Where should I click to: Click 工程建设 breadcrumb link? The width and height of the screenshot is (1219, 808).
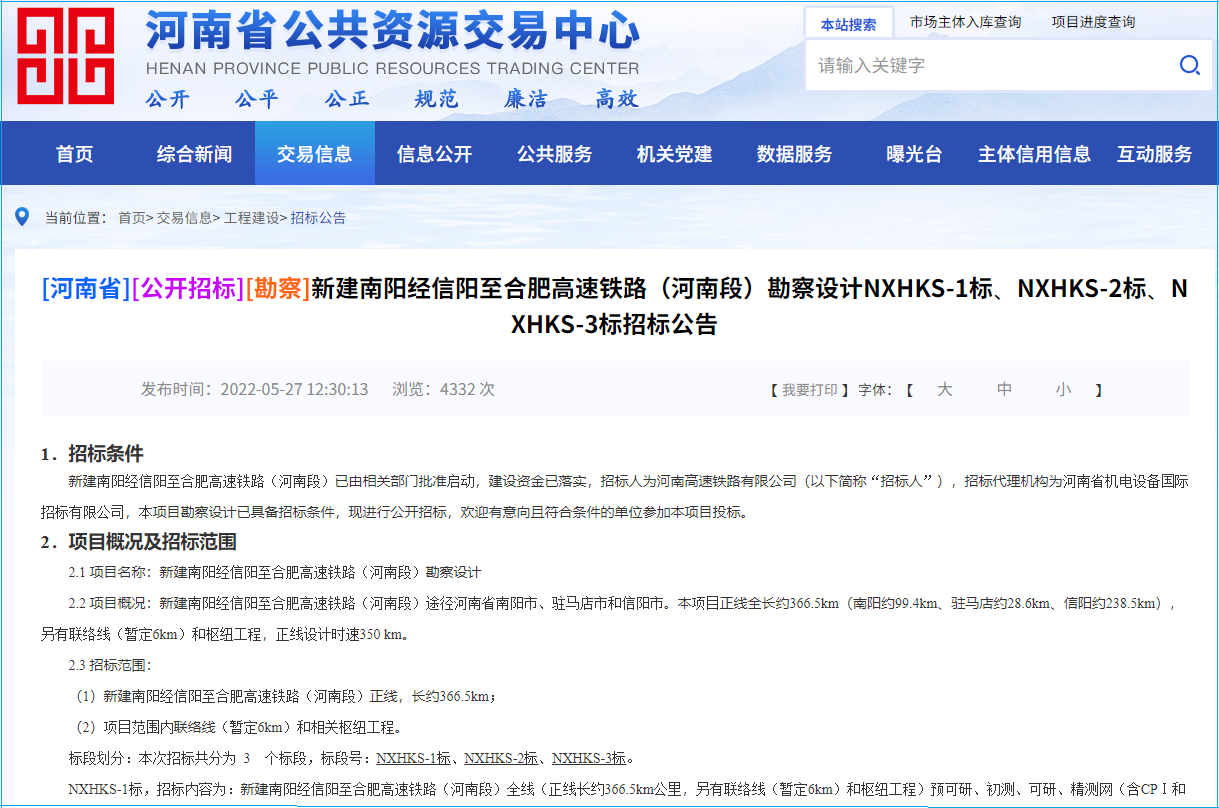(251, 218)
